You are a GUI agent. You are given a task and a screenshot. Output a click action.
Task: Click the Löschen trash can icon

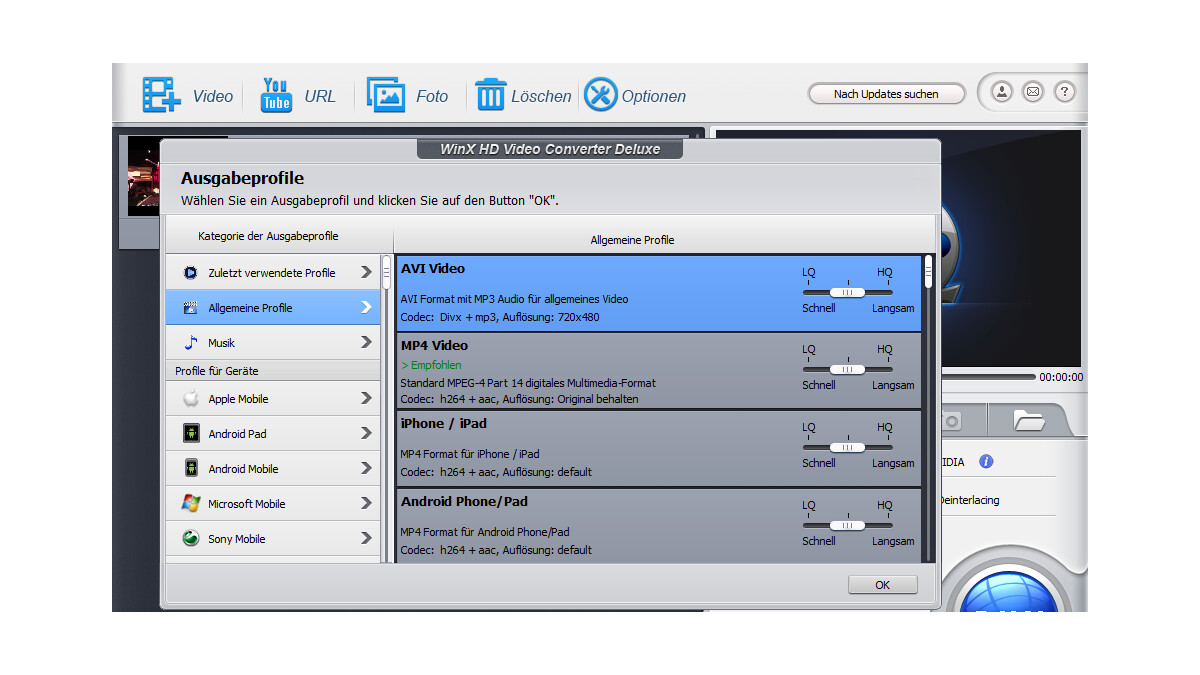[490, 95]
